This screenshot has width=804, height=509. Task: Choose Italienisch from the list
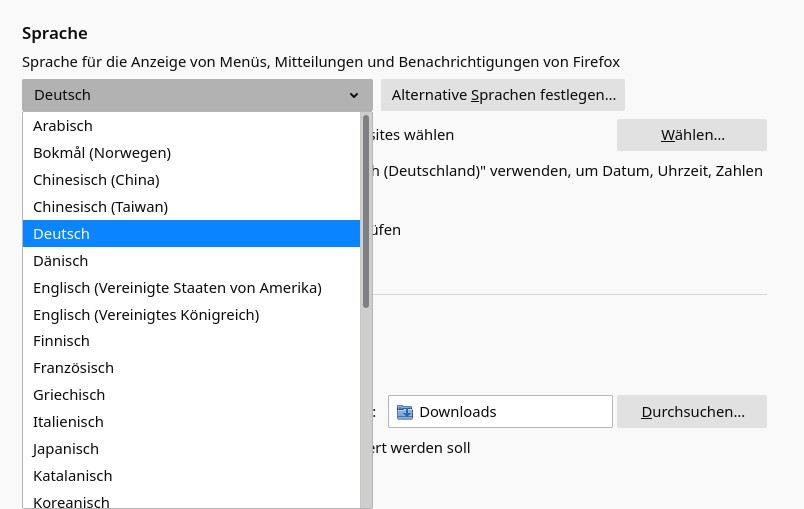[x=68, y=422]
